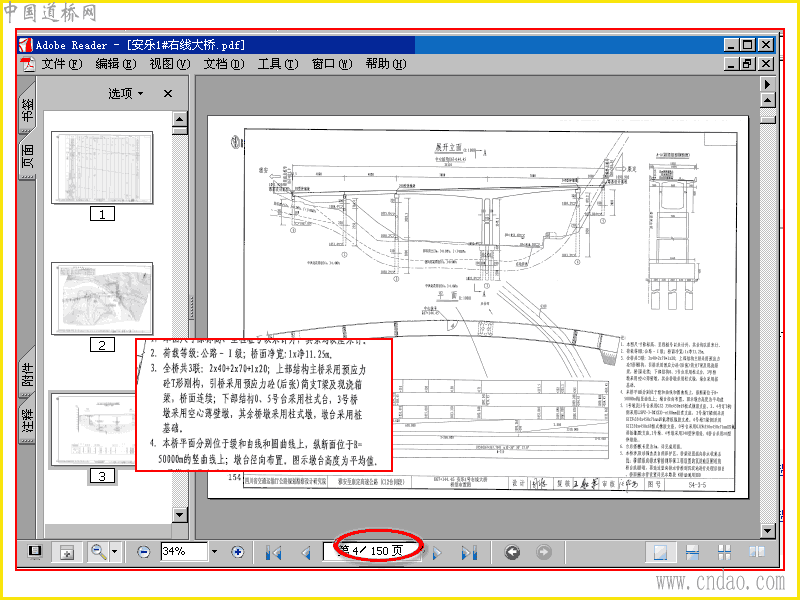Go to the first page
The image size is (800, 600).
(x=274, y=553)
